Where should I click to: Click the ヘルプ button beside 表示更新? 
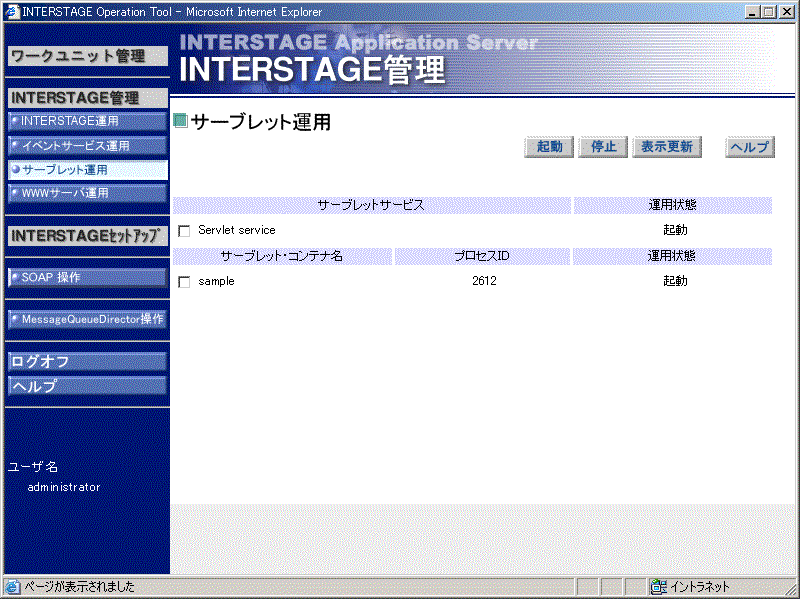[749, 147]
